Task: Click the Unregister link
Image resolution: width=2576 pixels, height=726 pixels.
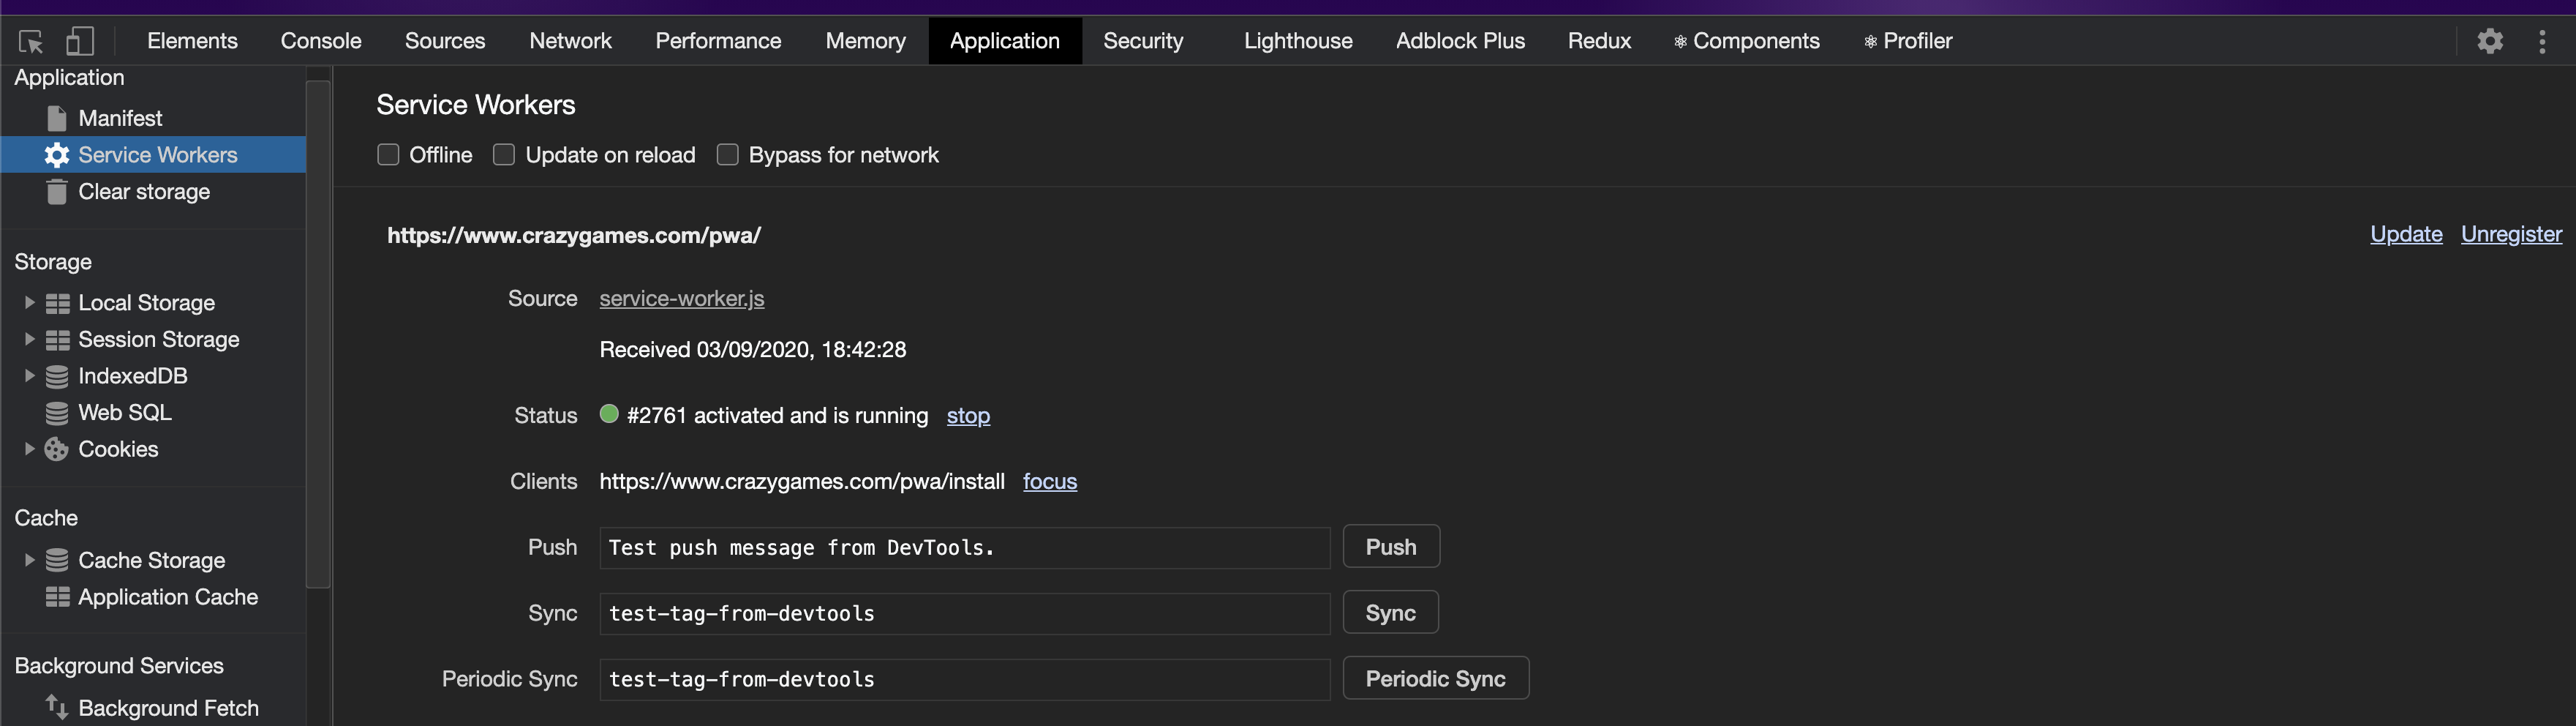Action: point(2511,234)
